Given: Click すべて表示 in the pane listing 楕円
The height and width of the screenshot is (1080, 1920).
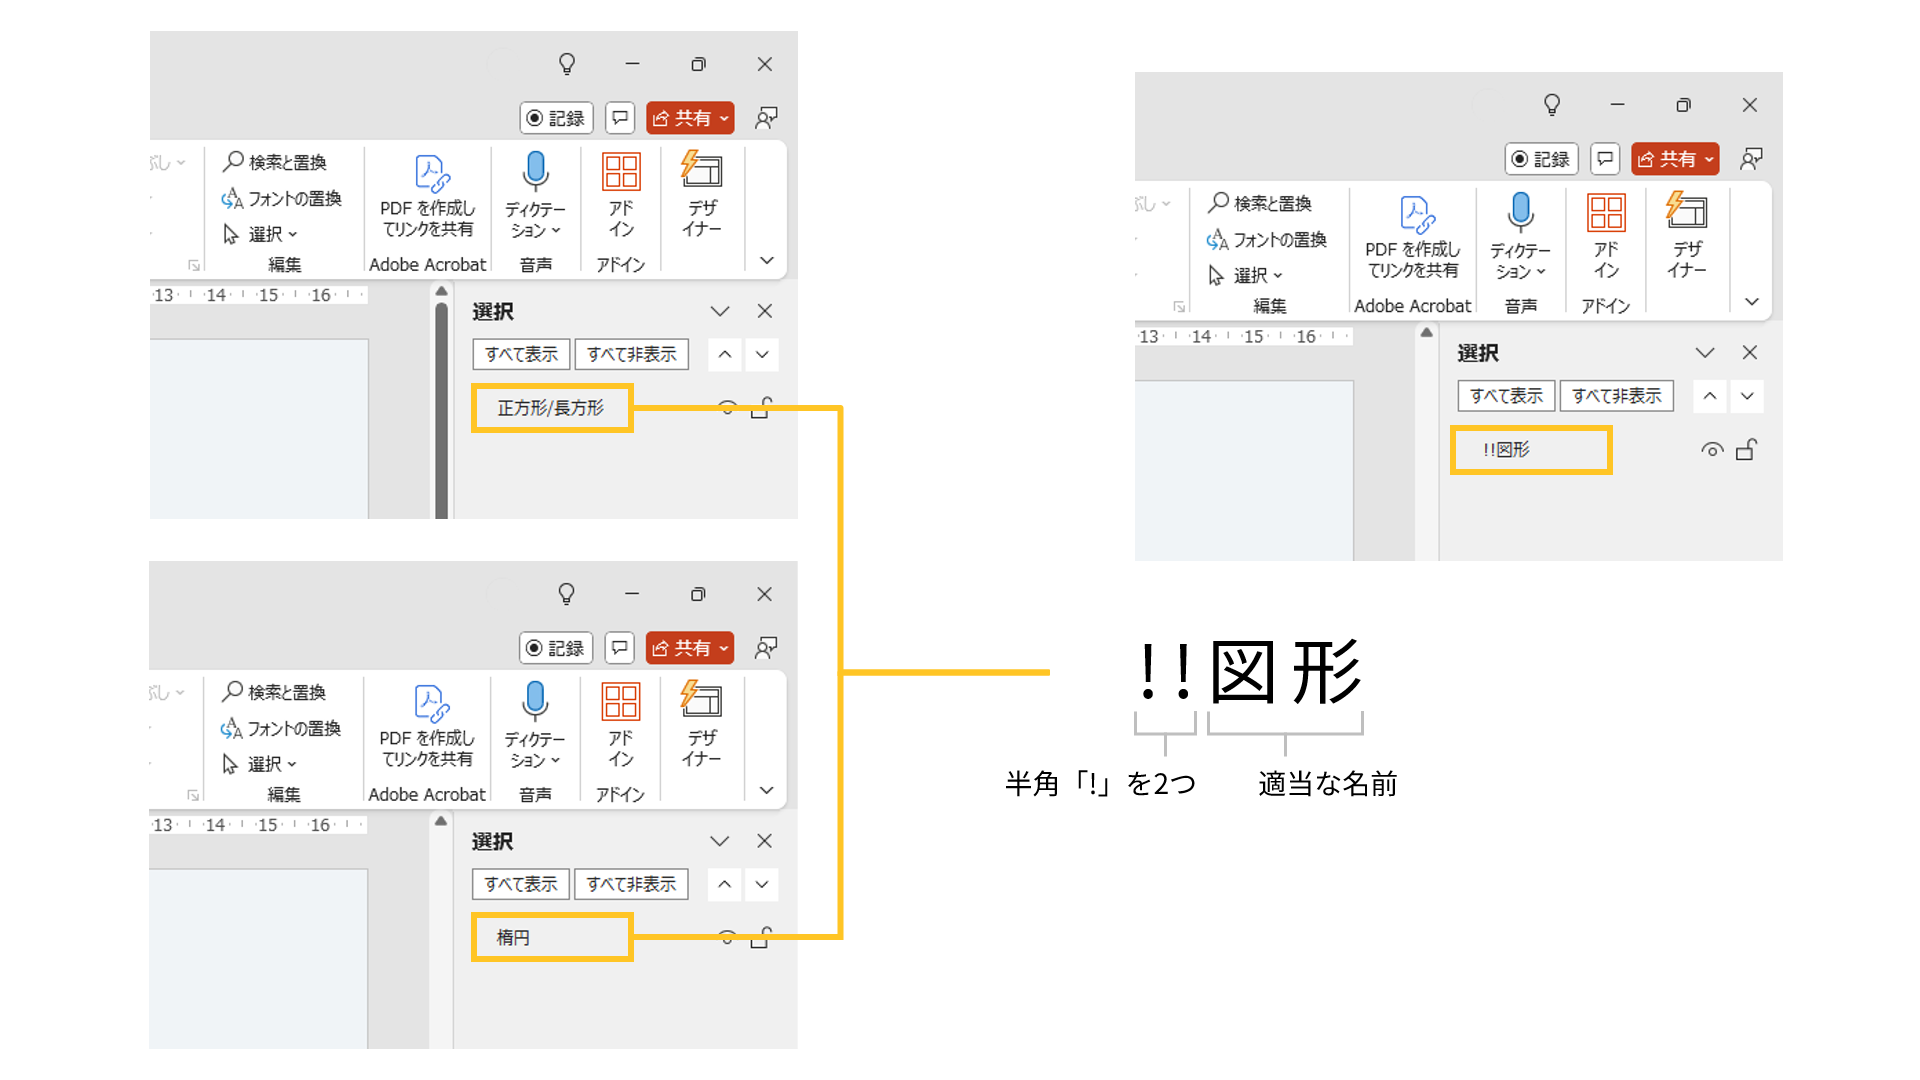Looking at the screenshot, I should pos(521,884).
